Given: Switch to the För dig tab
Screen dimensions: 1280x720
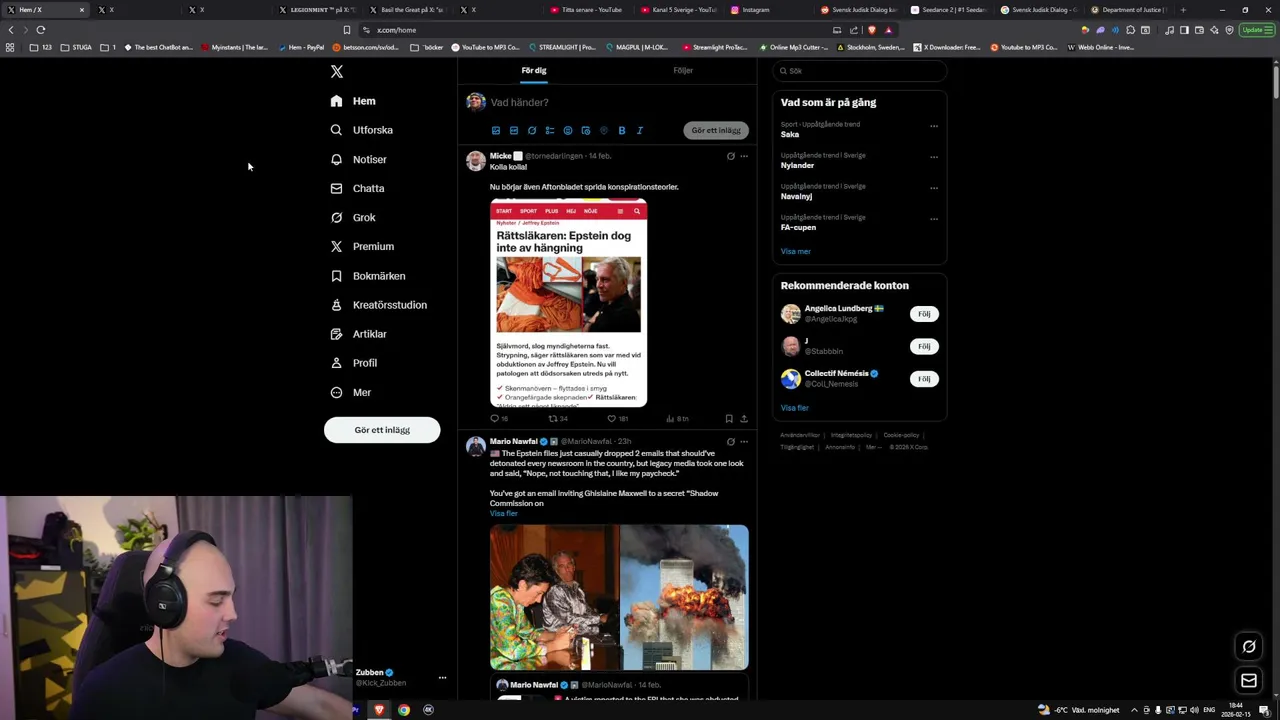Looking at the screenshot, I should (533, 71).
